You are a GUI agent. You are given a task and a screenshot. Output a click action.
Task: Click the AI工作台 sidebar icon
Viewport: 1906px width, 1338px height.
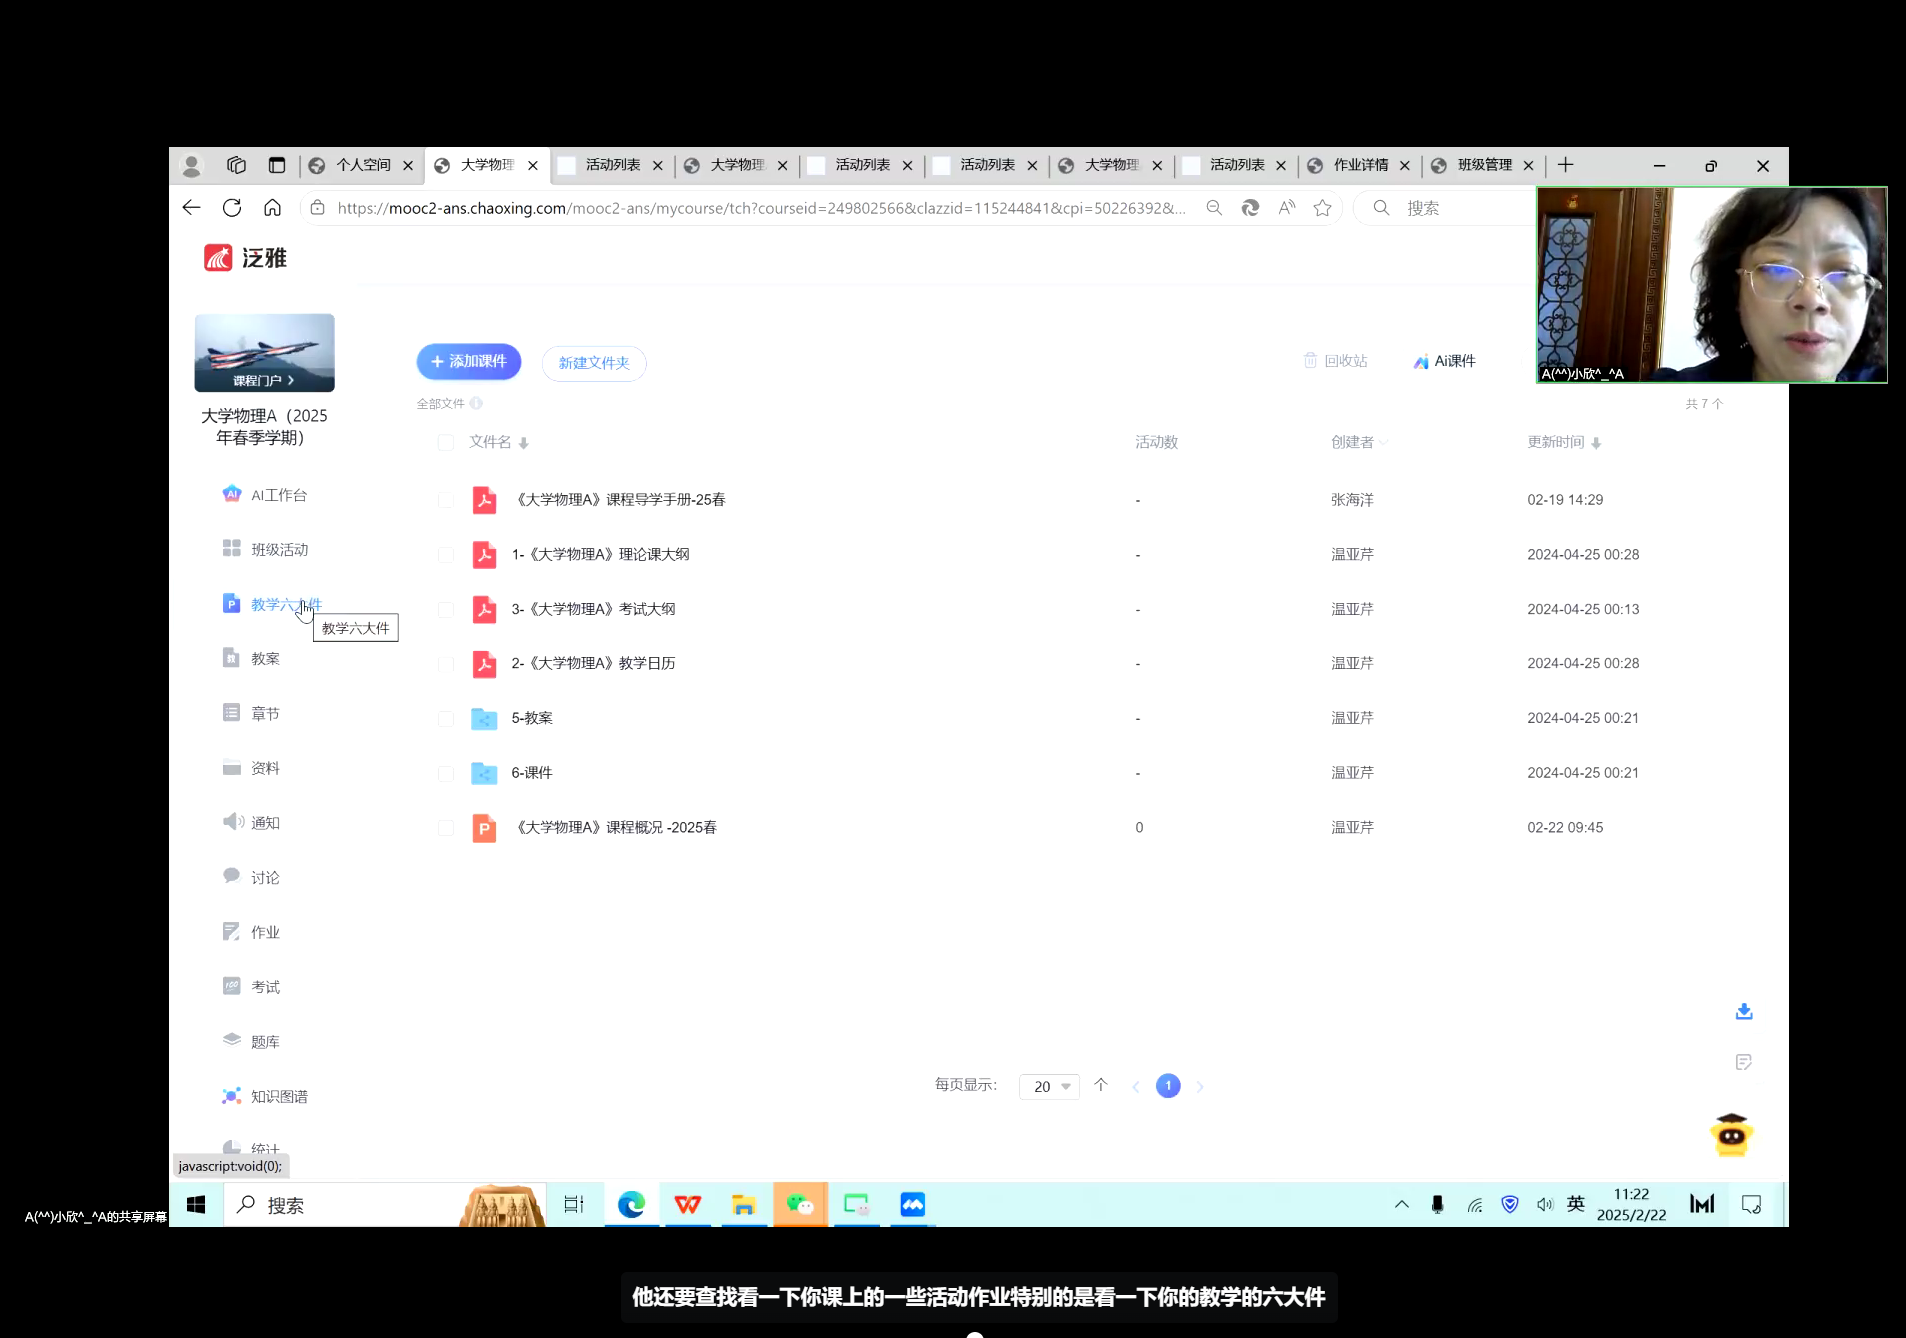(x=231, y=494)
